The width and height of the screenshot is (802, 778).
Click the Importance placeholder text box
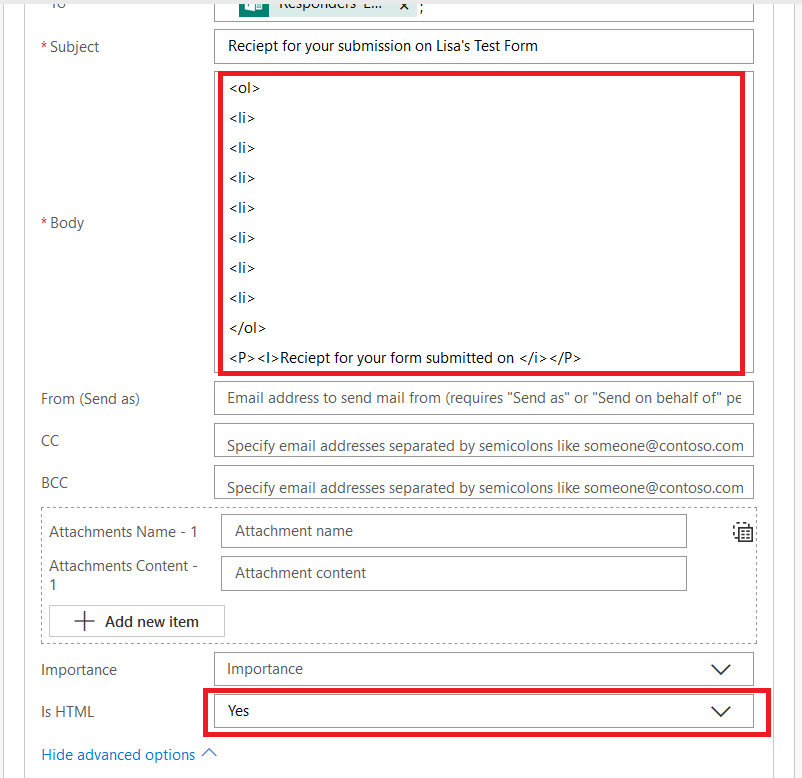click(450, 669)
